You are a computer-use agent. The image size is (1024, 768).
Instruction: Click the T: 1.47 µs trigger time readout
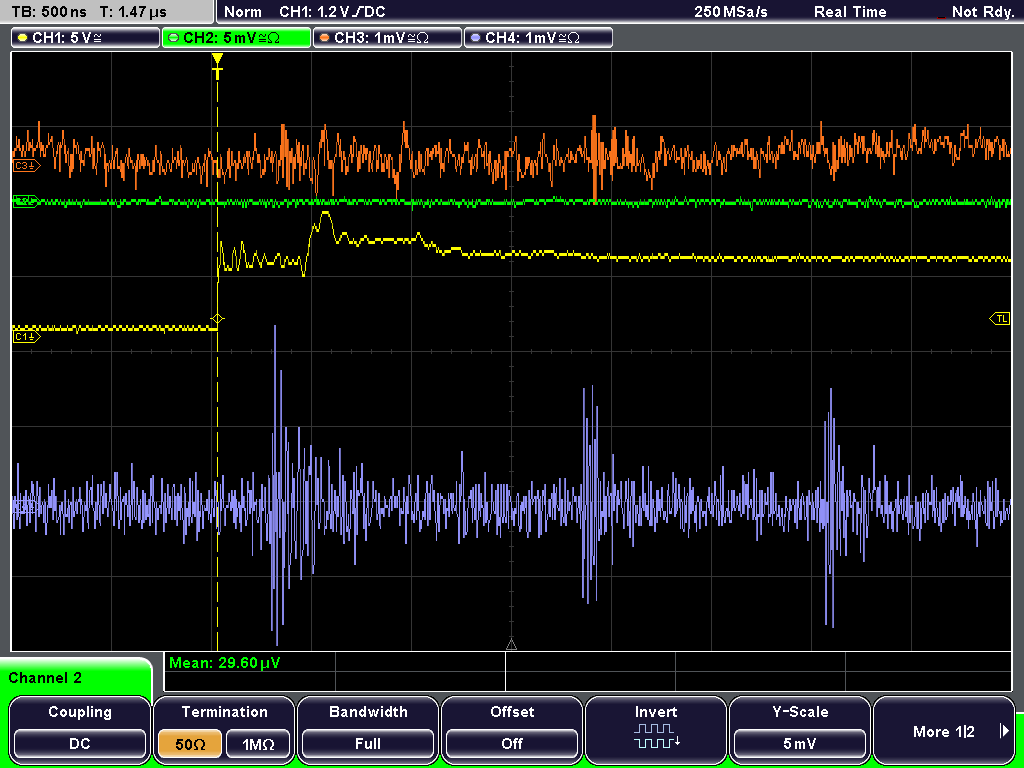(133, 11)
